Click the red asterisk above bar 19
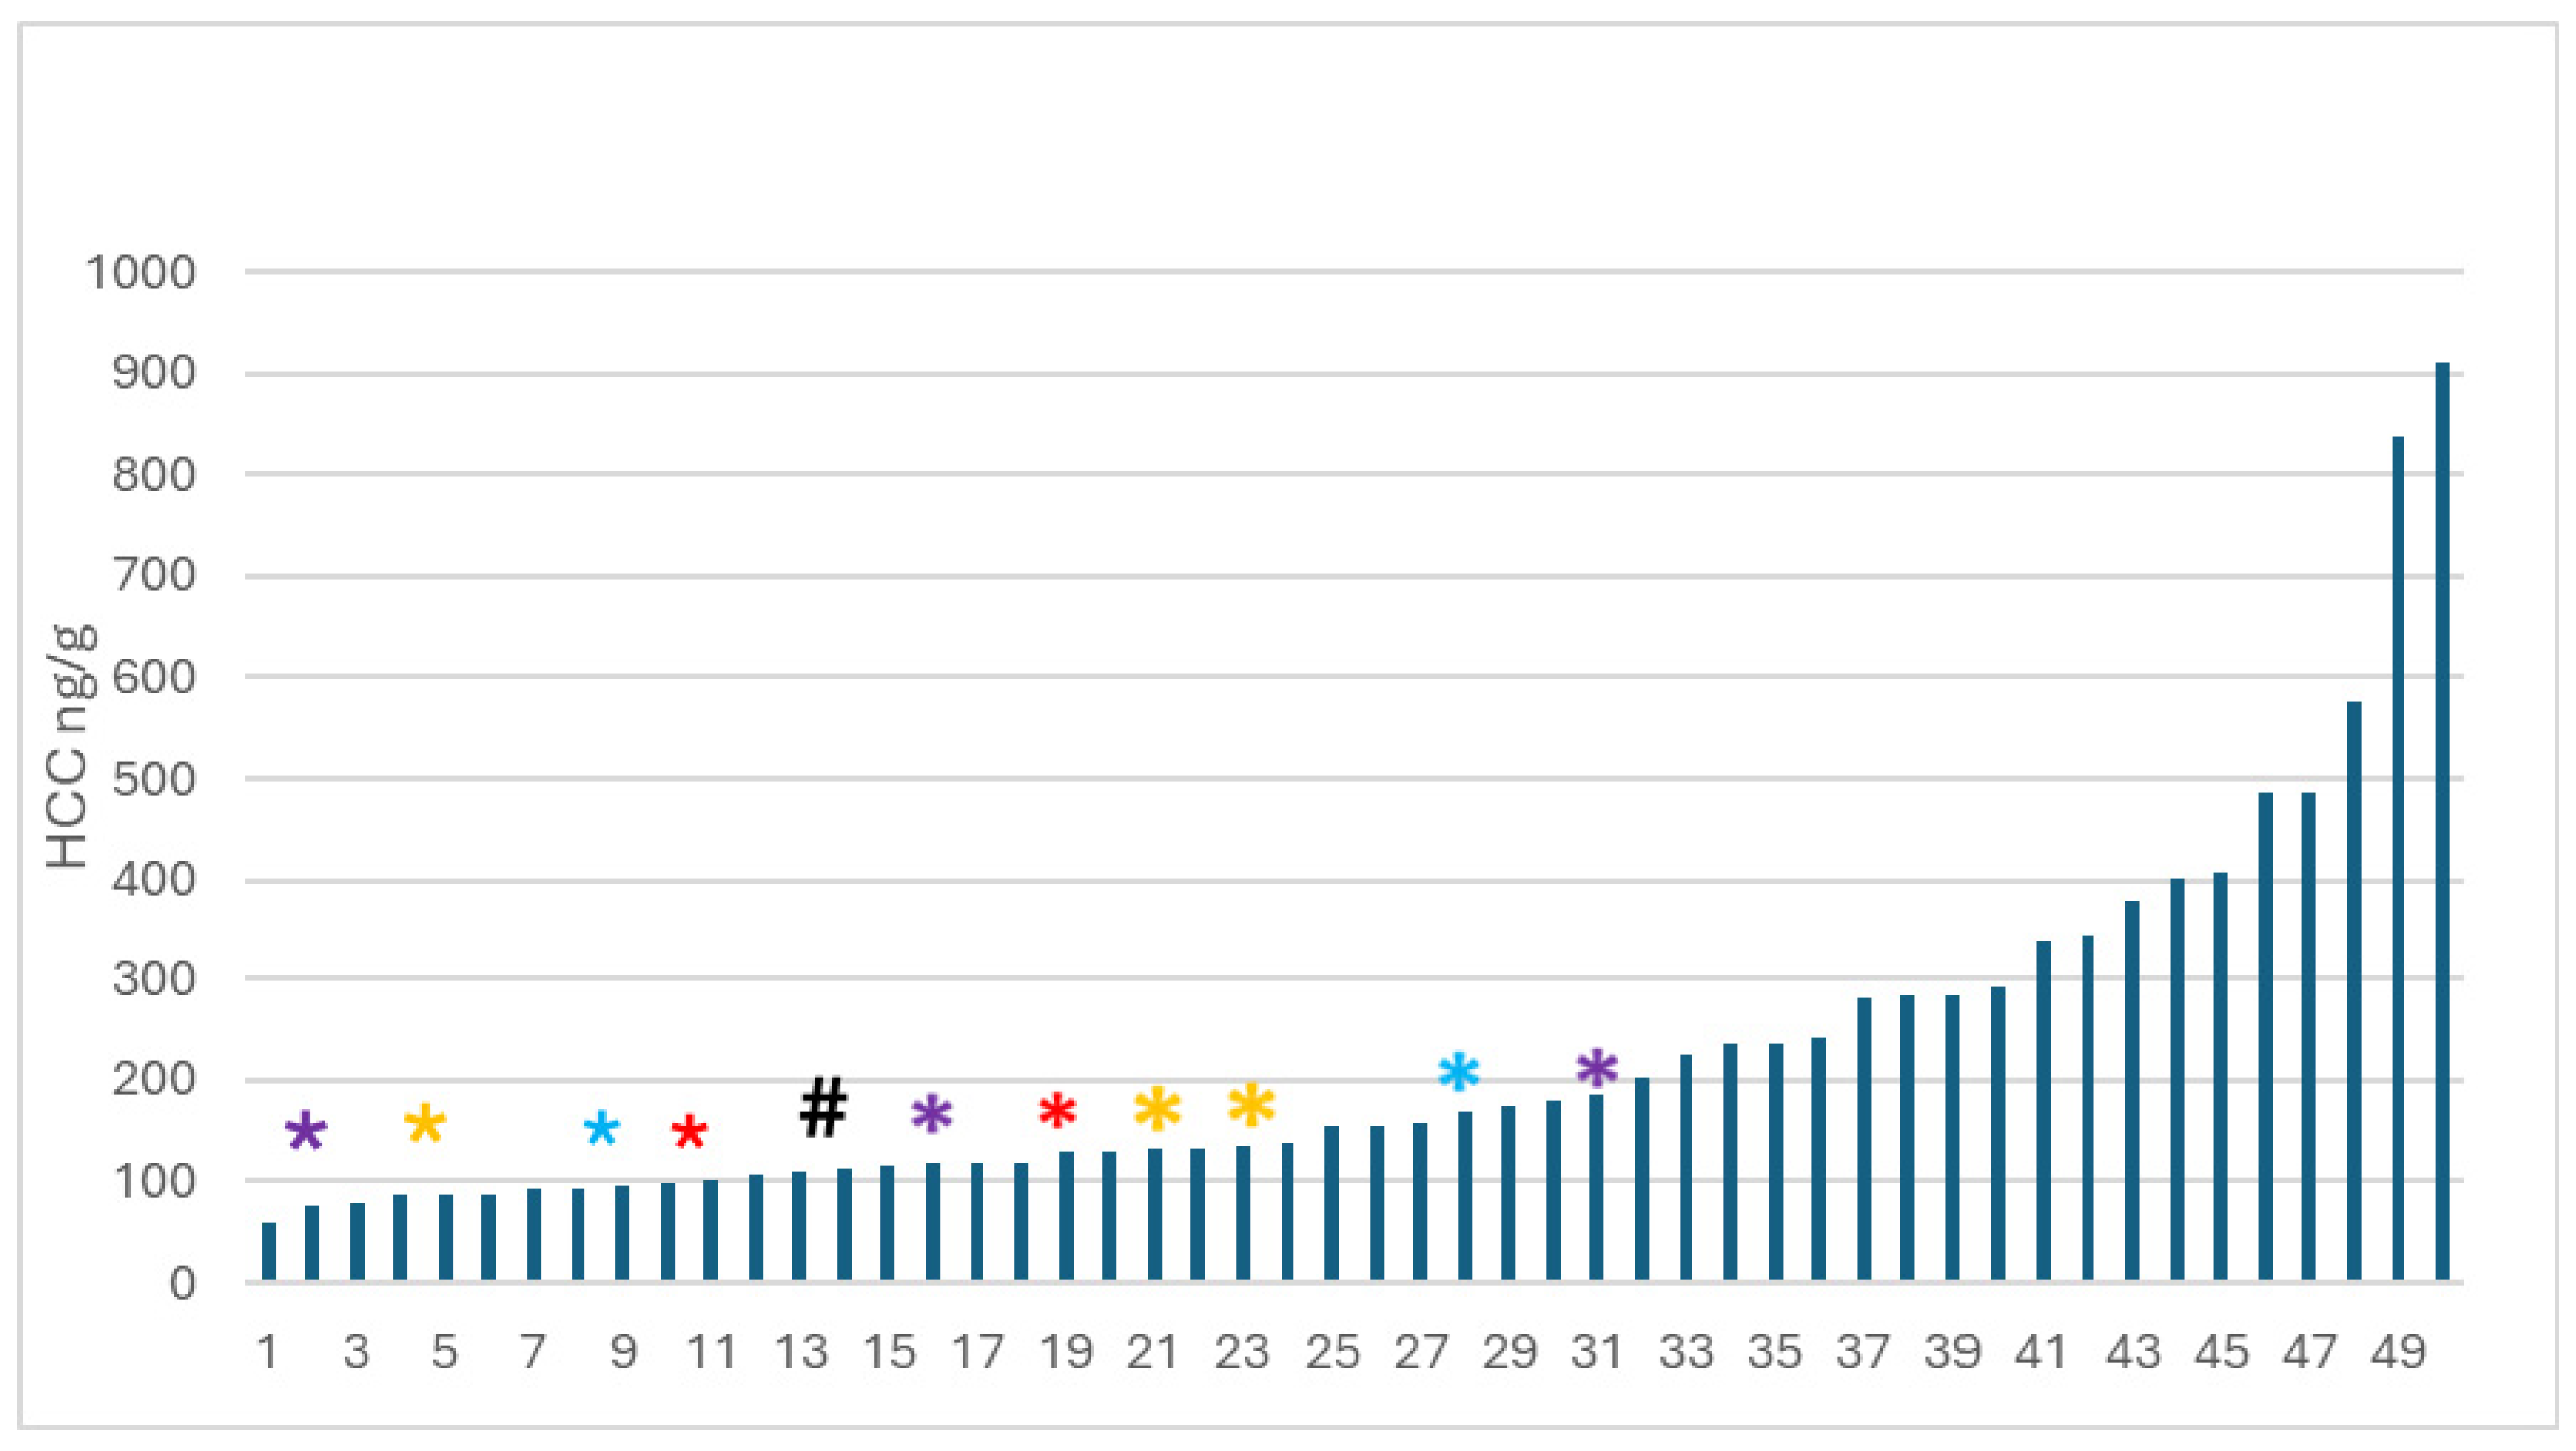This screenshot has width=2576, height=1451. [1057, 1111]
